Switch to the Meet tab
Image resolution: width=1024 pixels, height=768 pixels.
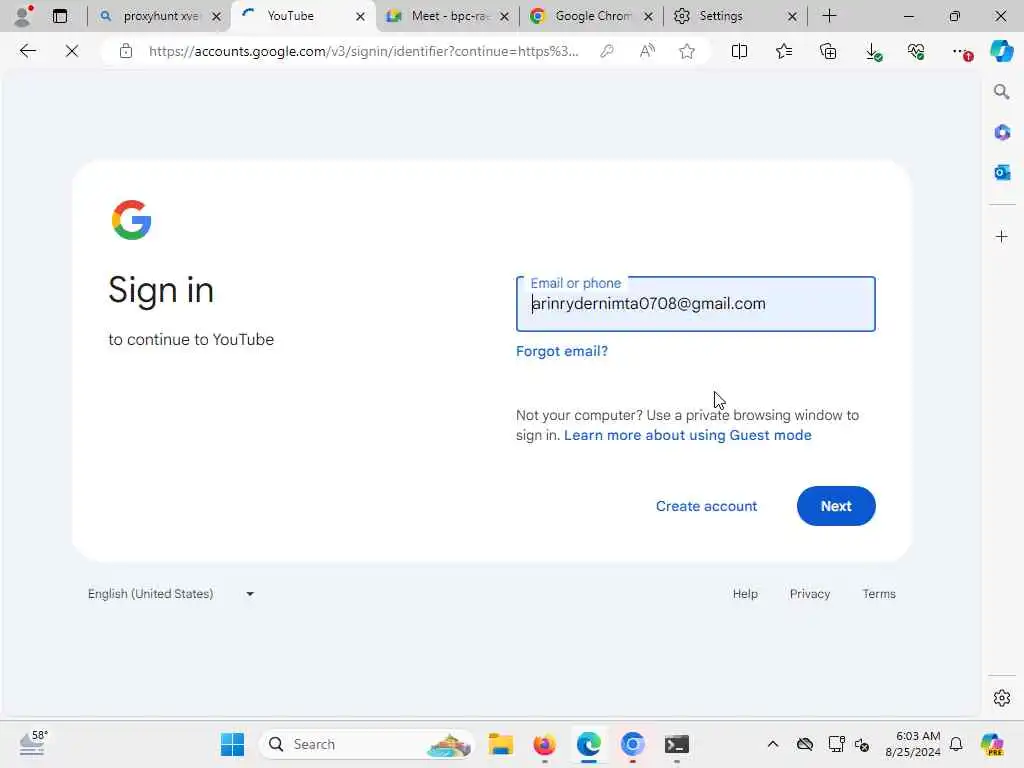(x=447, y=16)
